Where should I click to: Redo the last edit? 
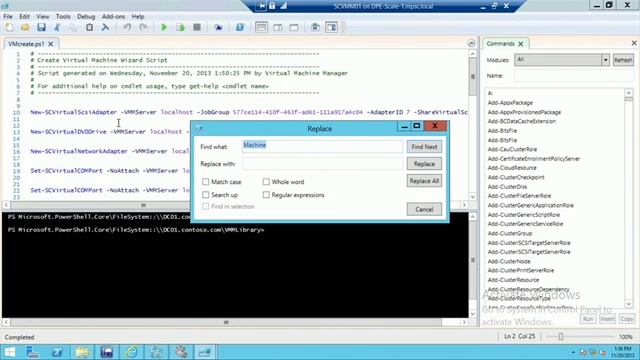pyautogui.click(x=143, y=27)
